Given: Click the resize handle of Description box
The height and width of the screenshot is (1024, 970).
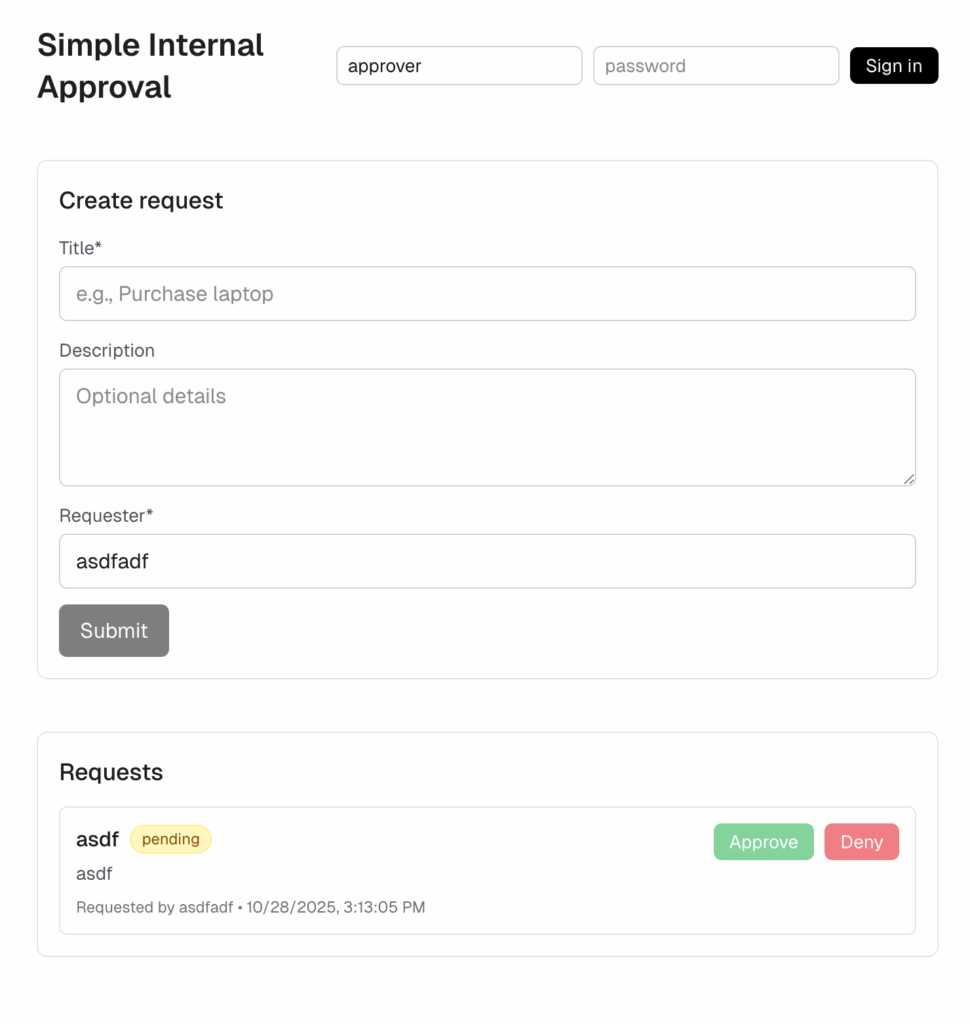Looking at the screenshot, I should coord(909,479).
